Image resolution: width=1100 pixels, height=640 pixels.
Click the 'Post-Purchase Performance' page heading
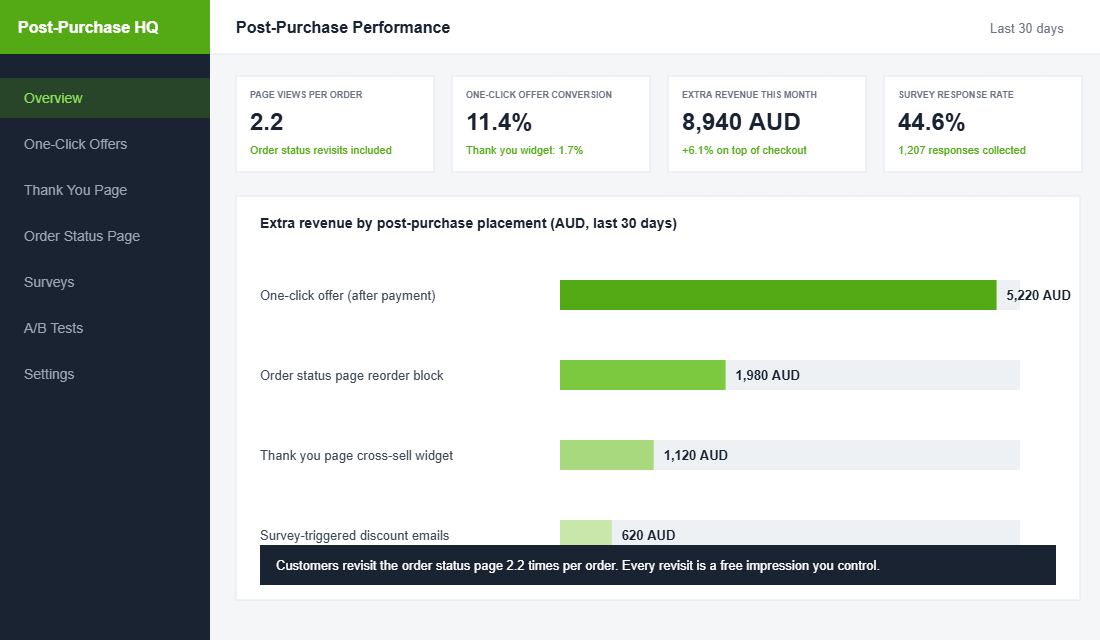343,27
